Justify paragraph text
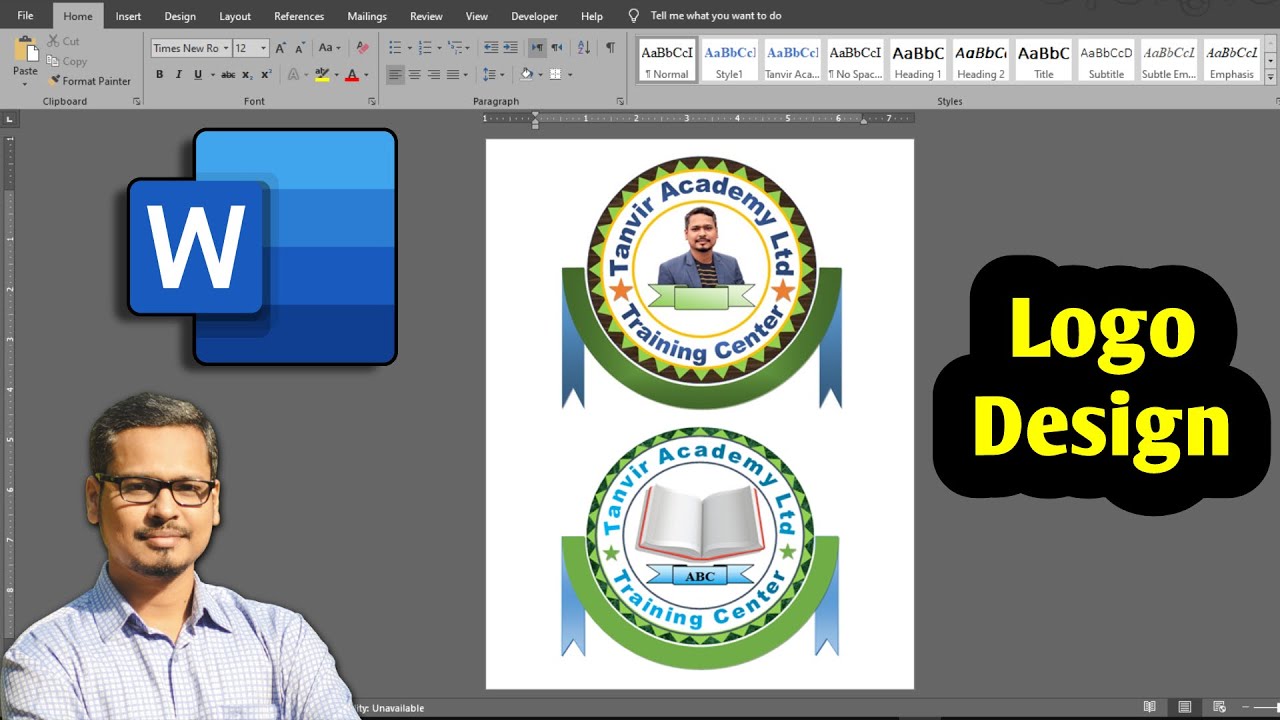Screen dimensions: 1280x720 453,75
